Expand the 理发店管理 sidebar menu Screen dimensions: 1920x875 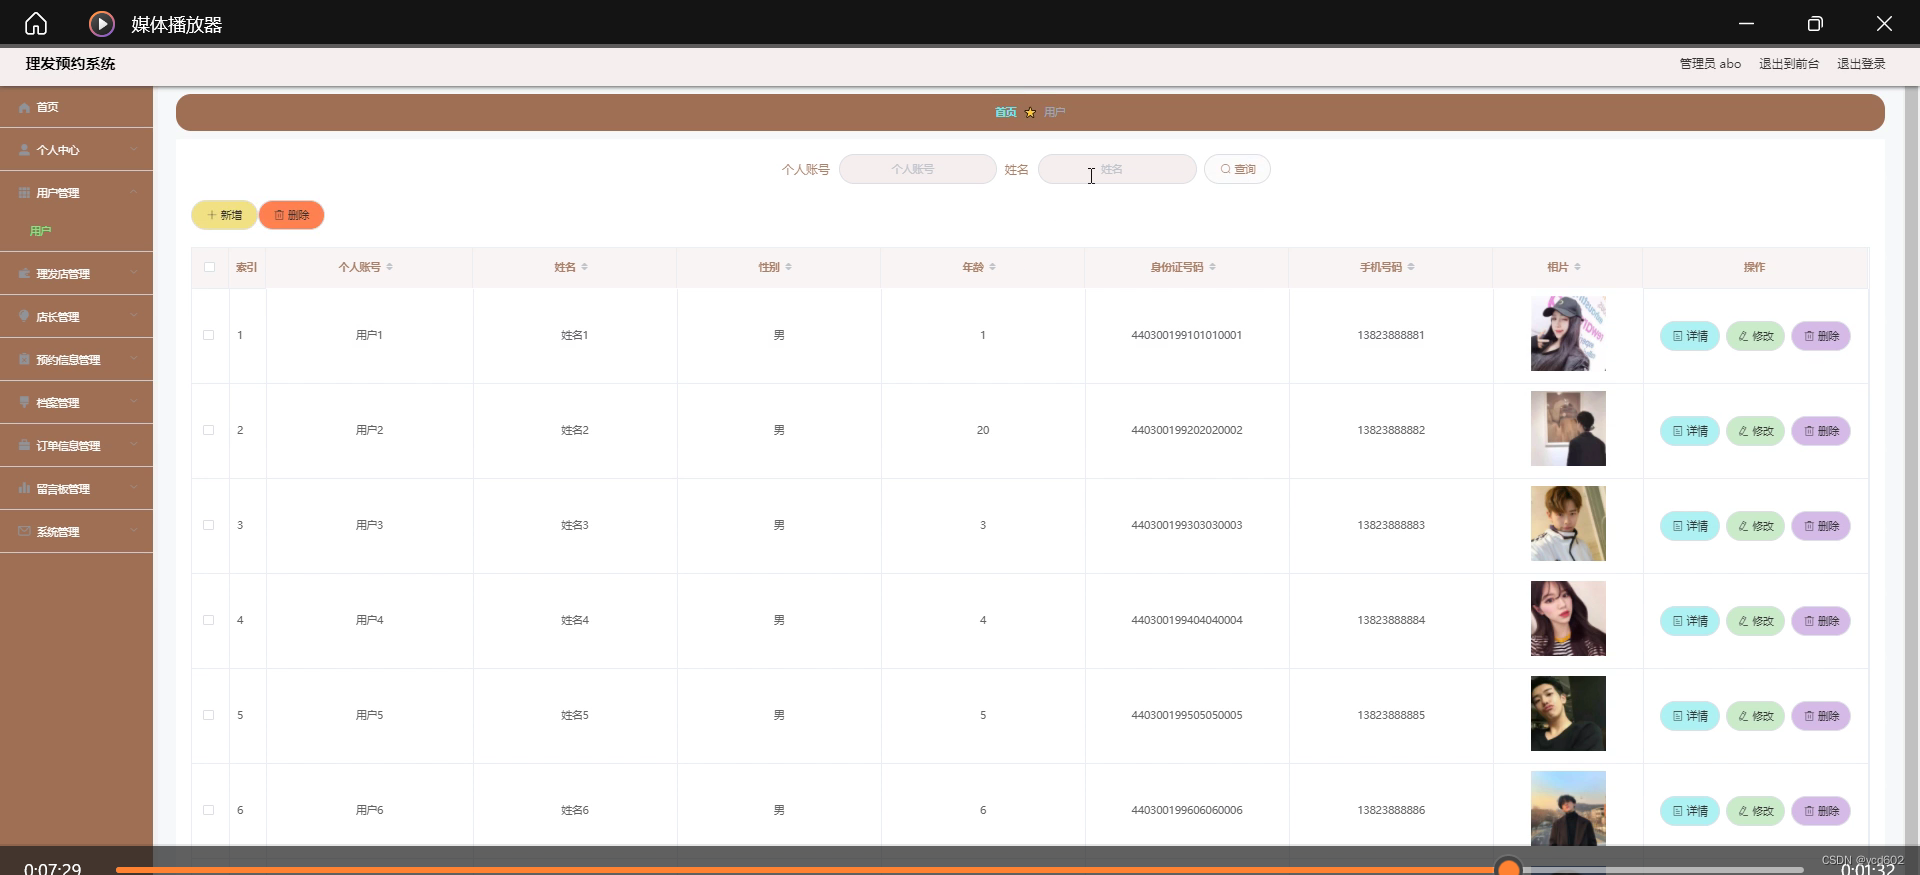coord(76,274)
